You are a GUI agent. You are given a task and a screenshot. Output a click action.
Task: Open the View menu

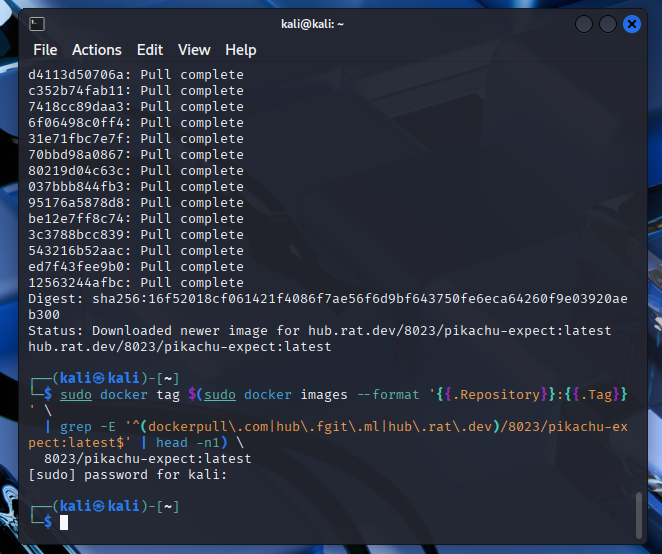click(x=194, y=50)
